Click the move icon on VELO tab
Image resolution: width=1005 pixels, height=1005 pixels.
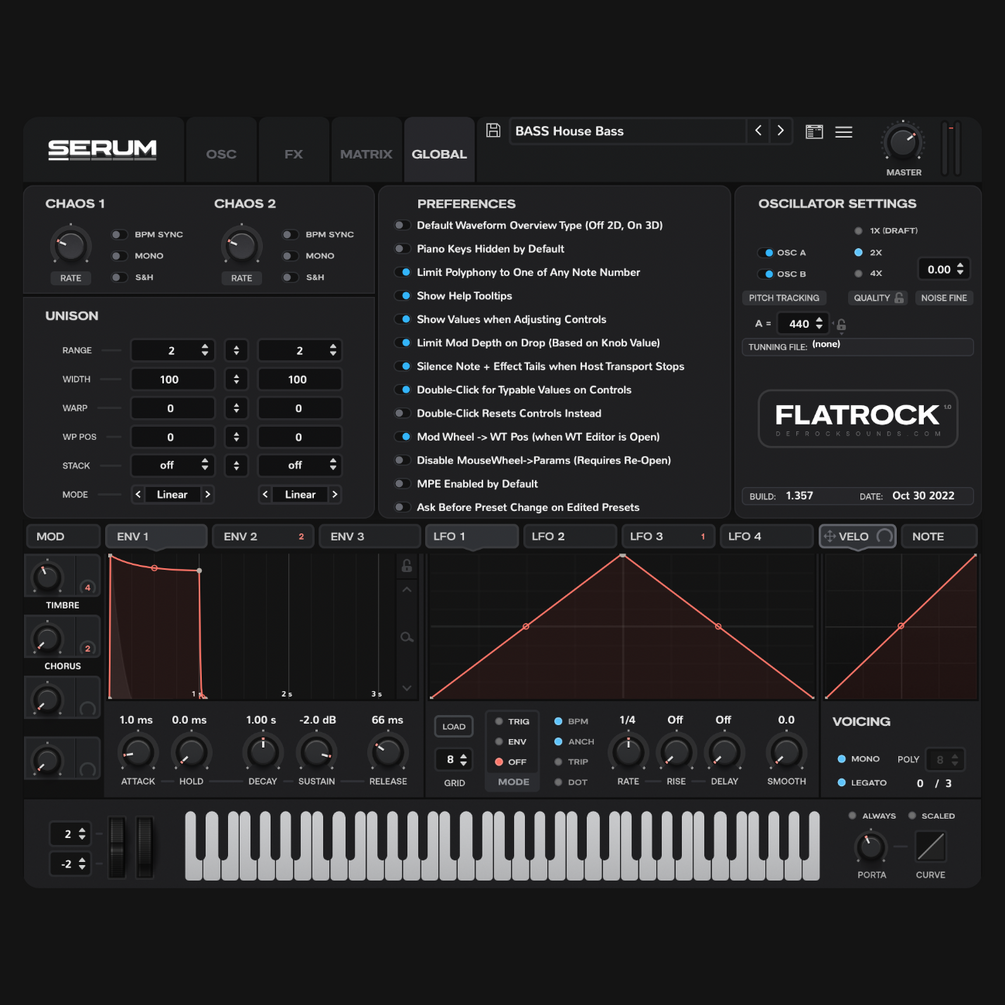pos(829,536)
